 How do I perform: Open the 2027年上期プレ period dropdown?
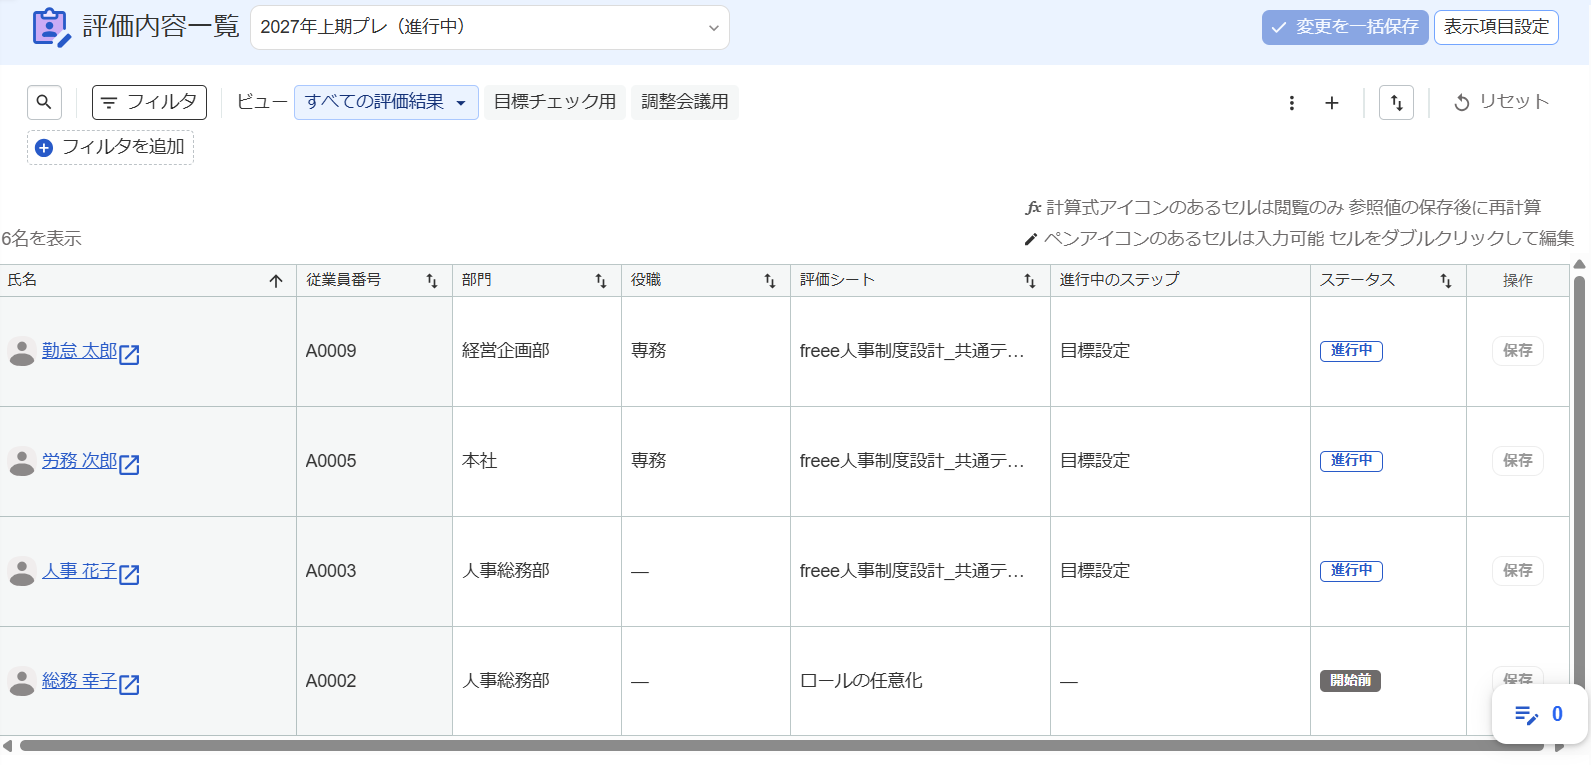pyautogui.click(x=490, y=27)
